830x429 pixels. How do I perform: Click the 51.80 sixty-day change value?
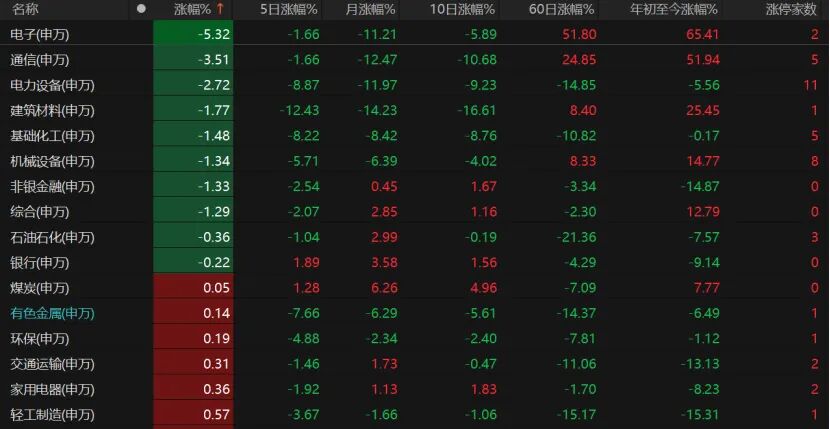pos(579,34)
